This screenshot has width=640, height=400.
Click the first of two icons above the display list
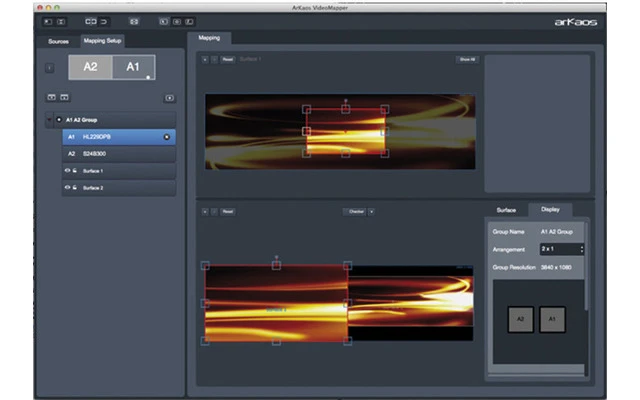(51, 97)
